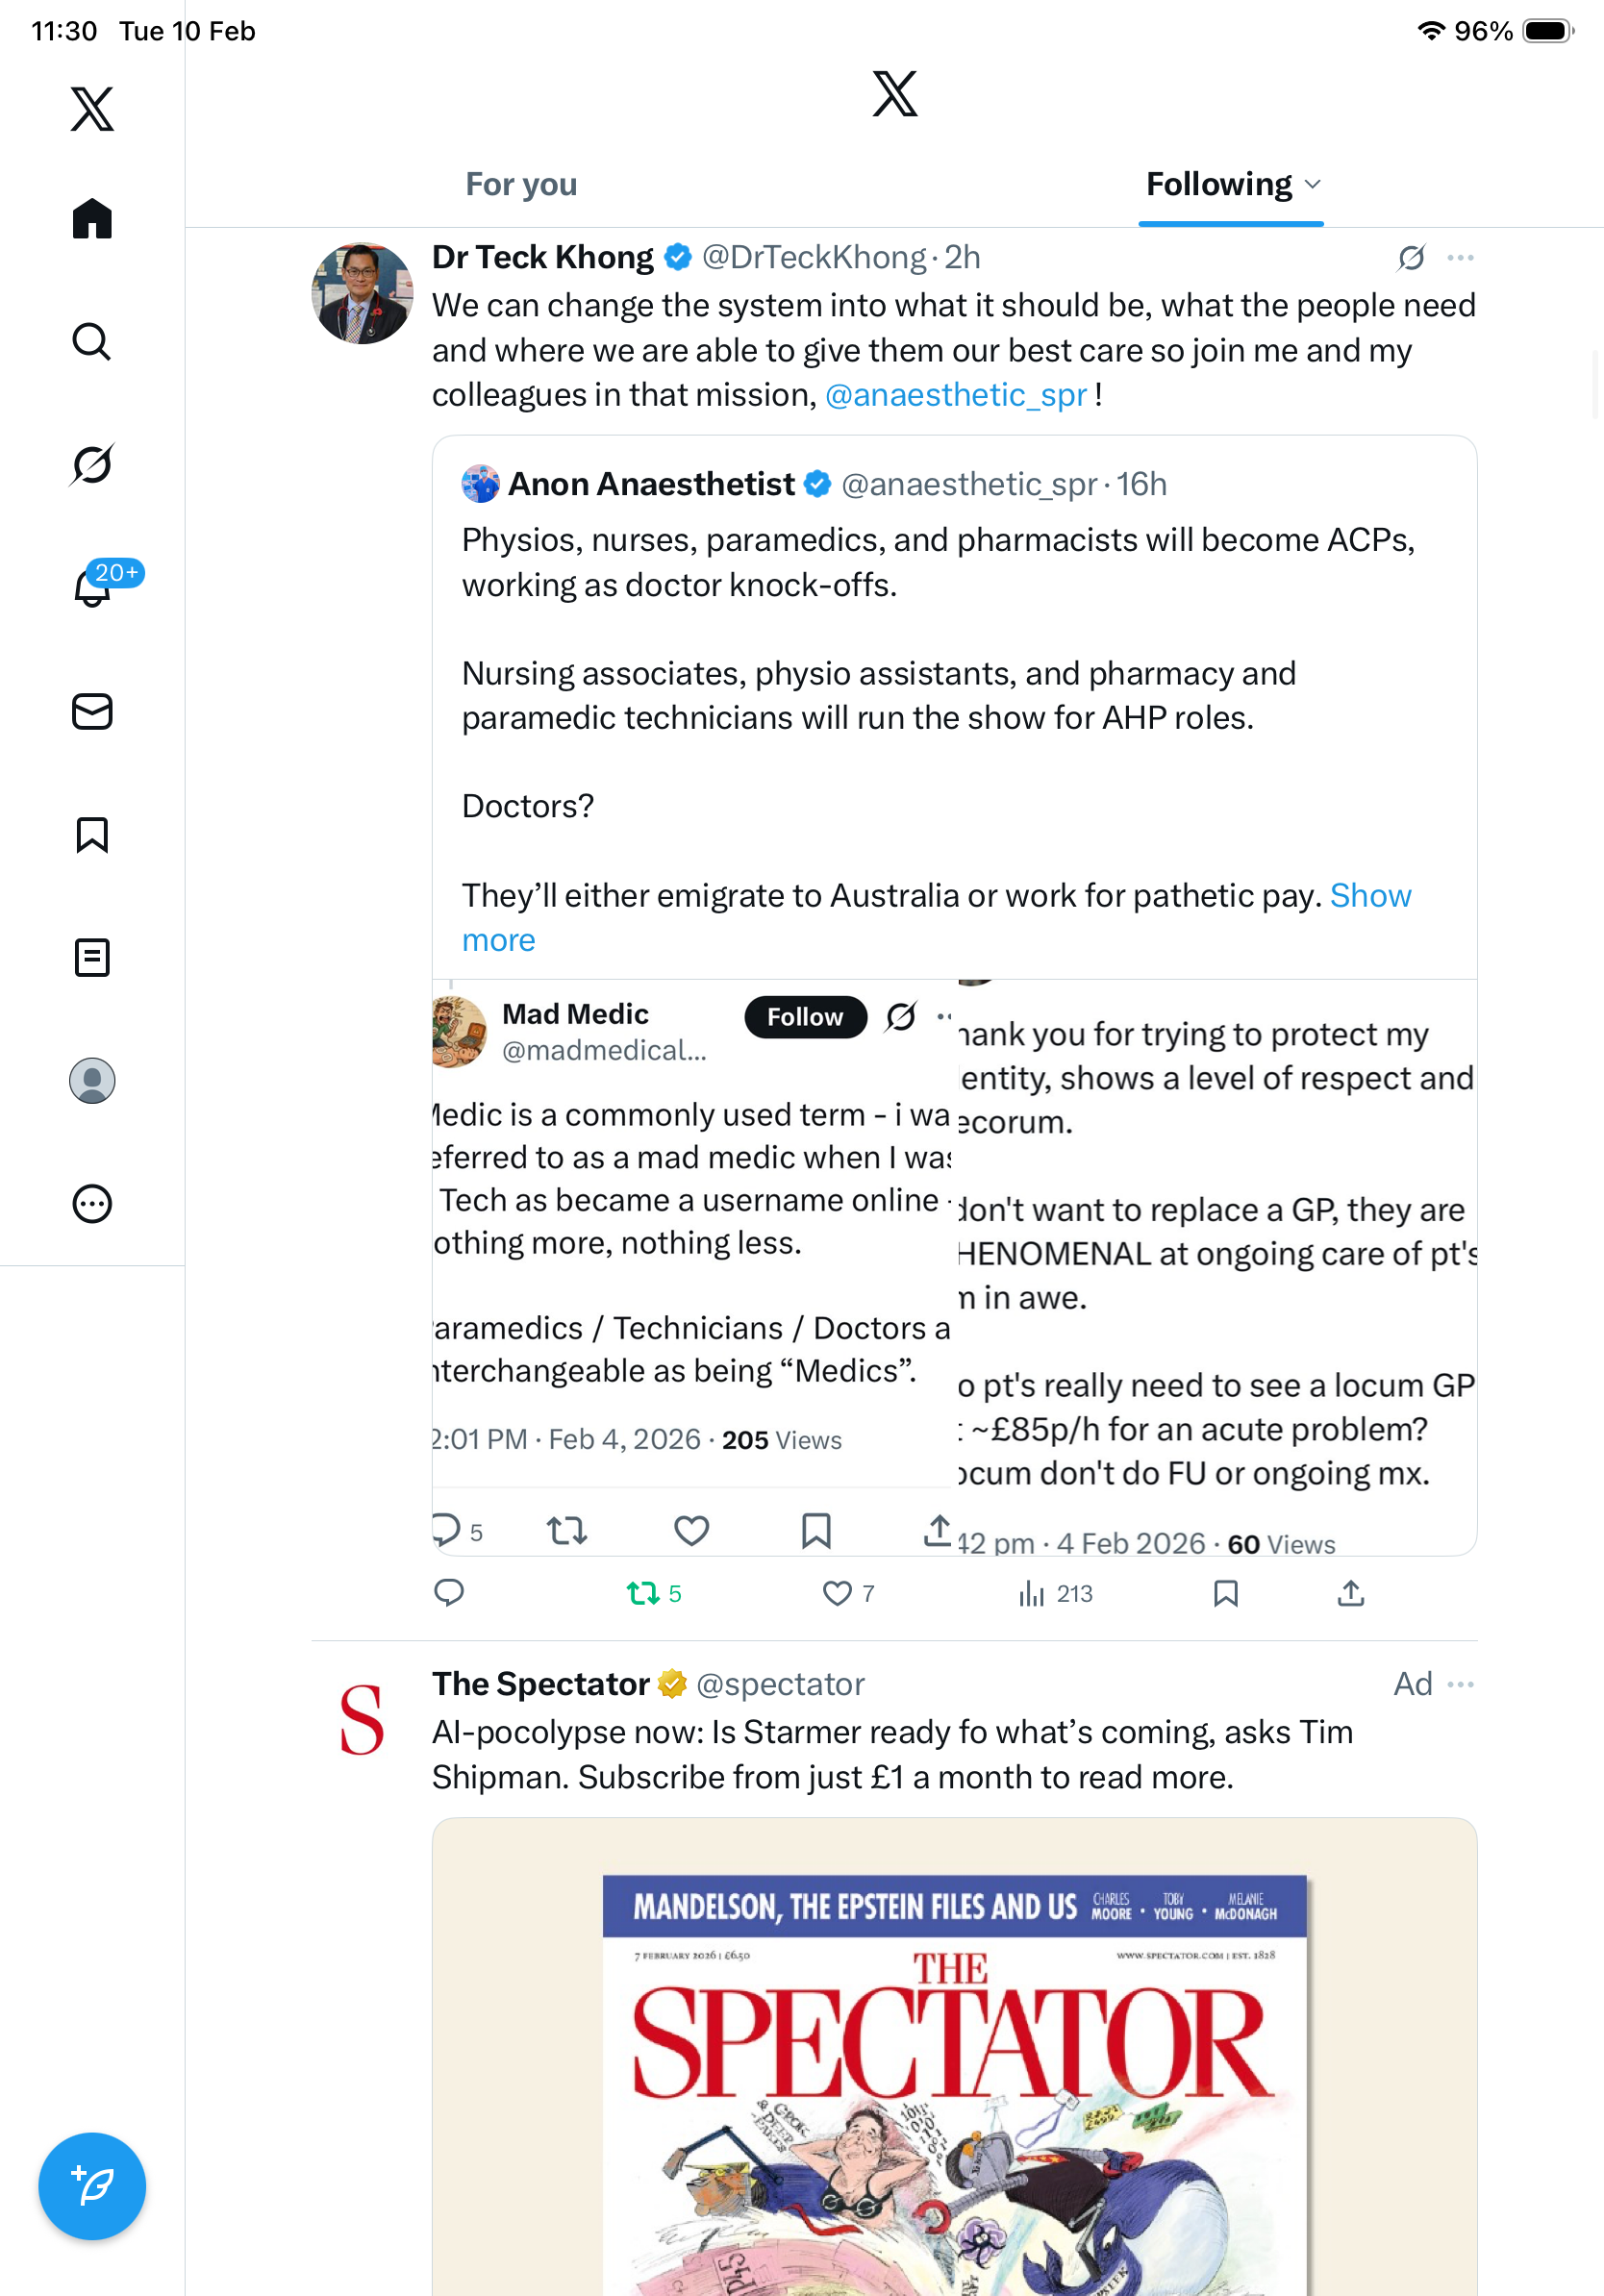
Task: Open the @anaesthetic_spr mention link
Action: (955, 395)
